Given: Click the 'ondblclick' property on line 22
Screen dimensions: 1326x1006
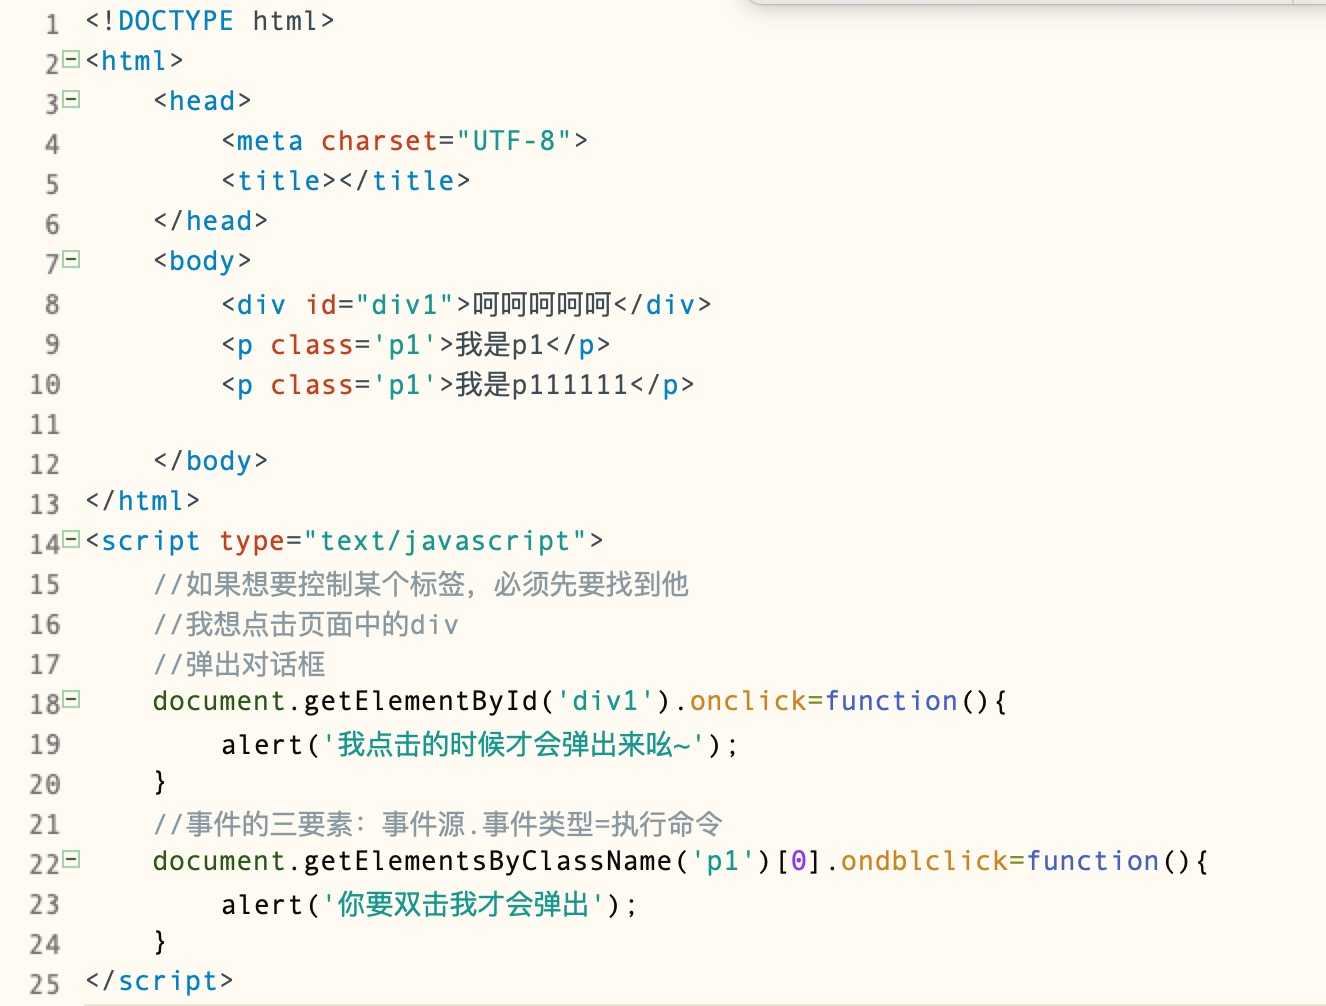Looking at the screenshot, I should coord(925,861).
